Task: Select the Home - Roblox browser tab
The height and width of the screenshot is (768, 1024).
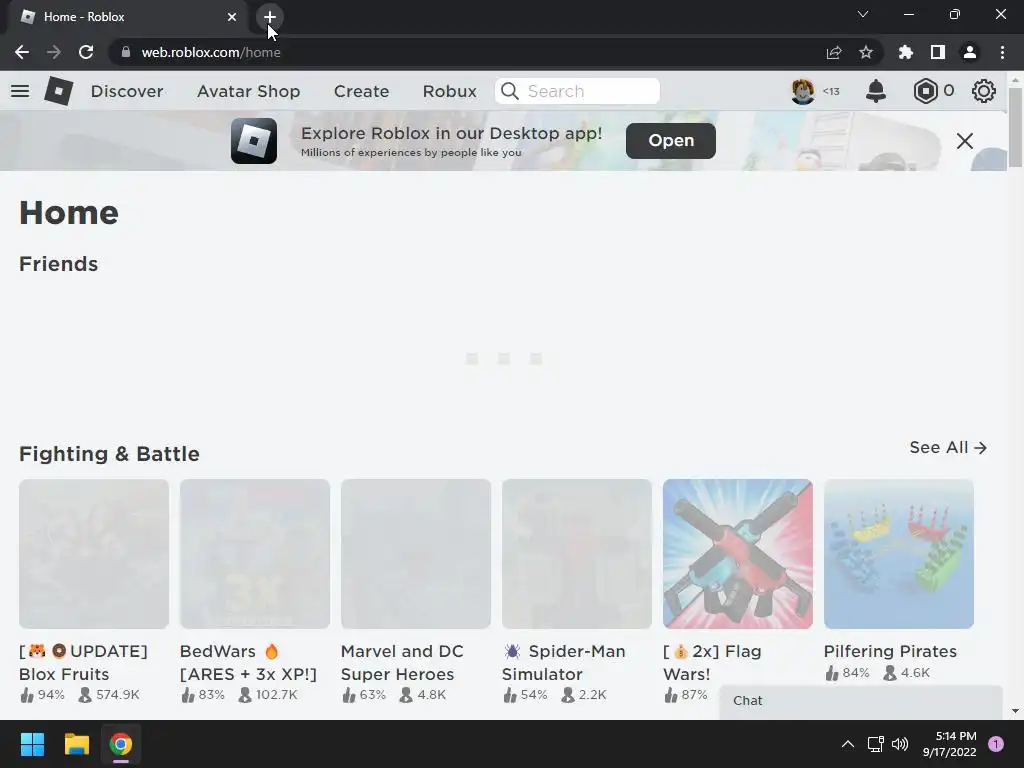Action: click(127, 17)
